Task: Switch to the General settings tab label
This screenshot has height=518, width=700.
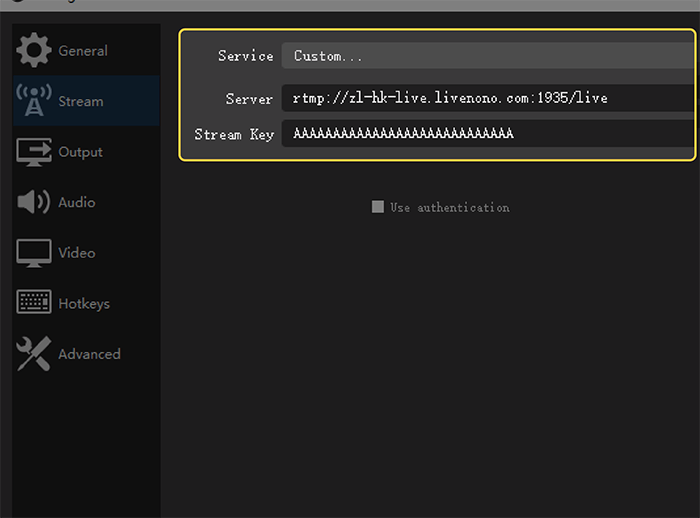Action: click(x=83, y=51)
